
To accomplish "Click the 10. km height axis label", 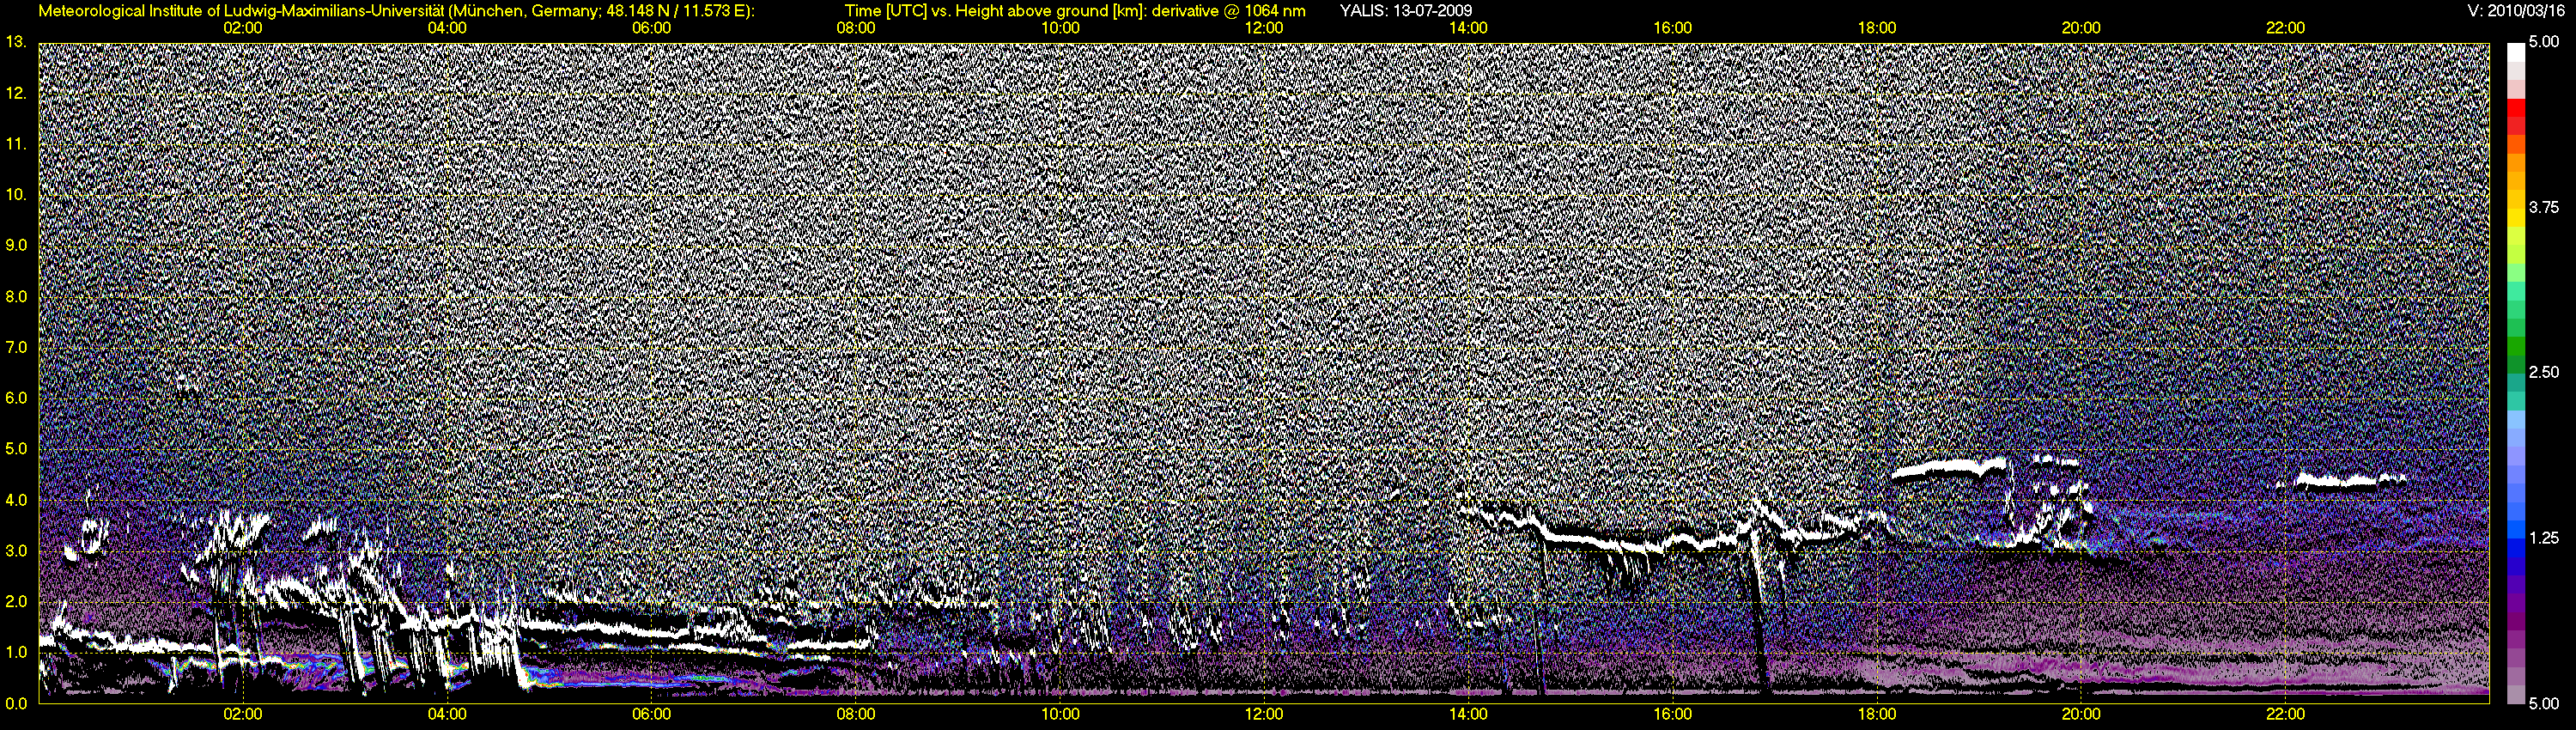I will pyautogui.click(x=15, y=194).
